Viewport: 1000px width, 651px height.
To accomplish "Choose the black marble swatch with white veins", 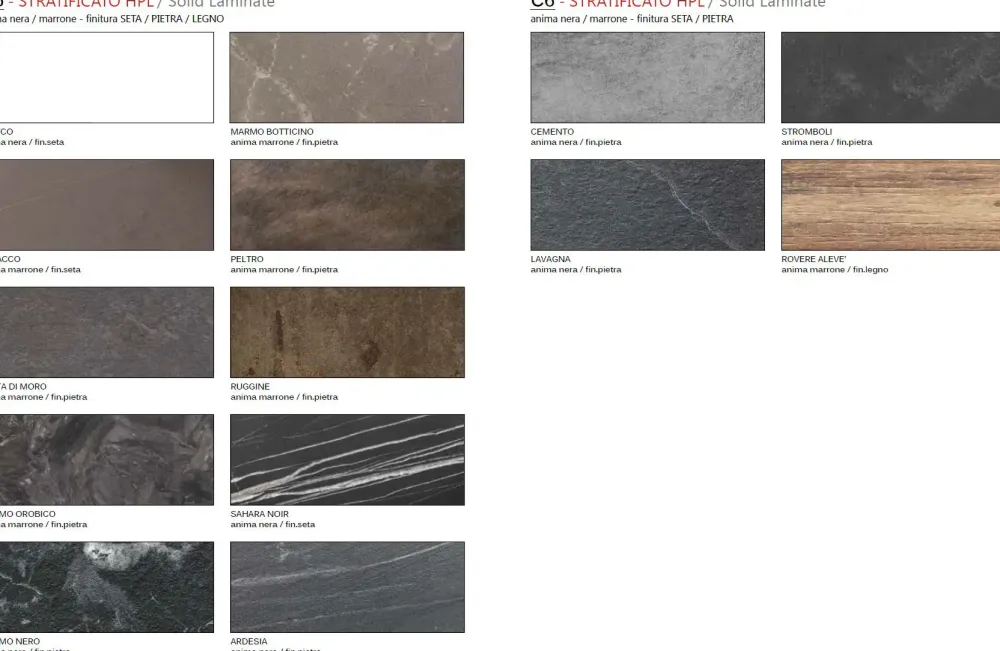I will click(x=106, y=587).
